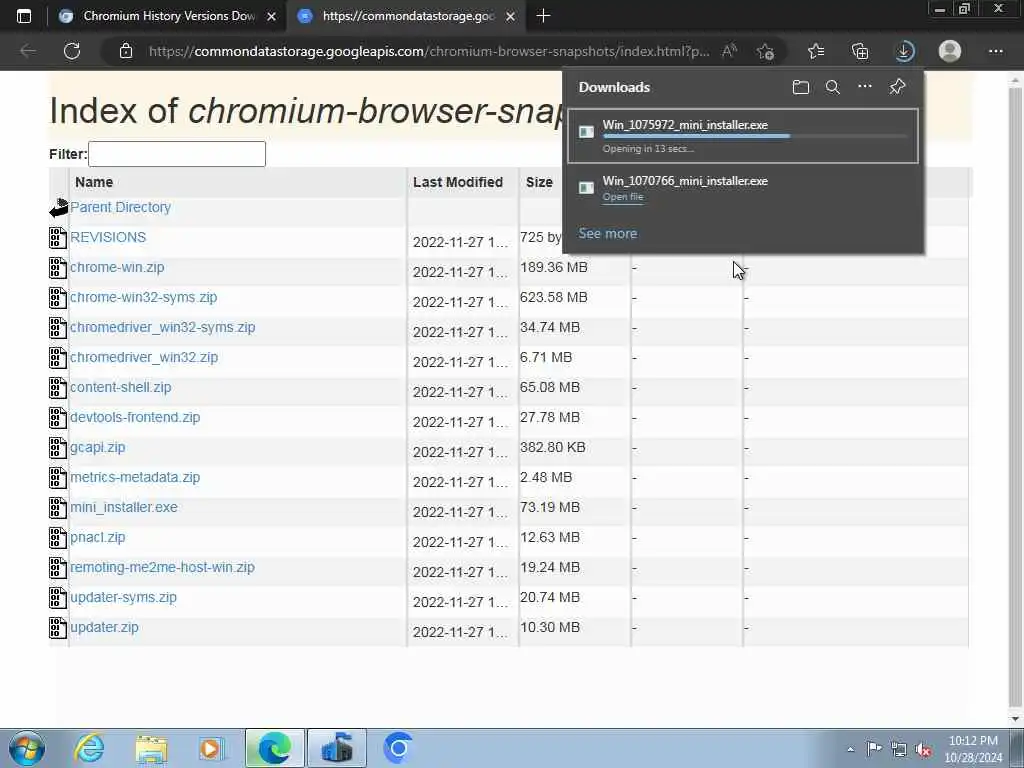Open Windows Start button
Image resolution: width=1024 pixels, height=768 pixels.
[27, 748]
